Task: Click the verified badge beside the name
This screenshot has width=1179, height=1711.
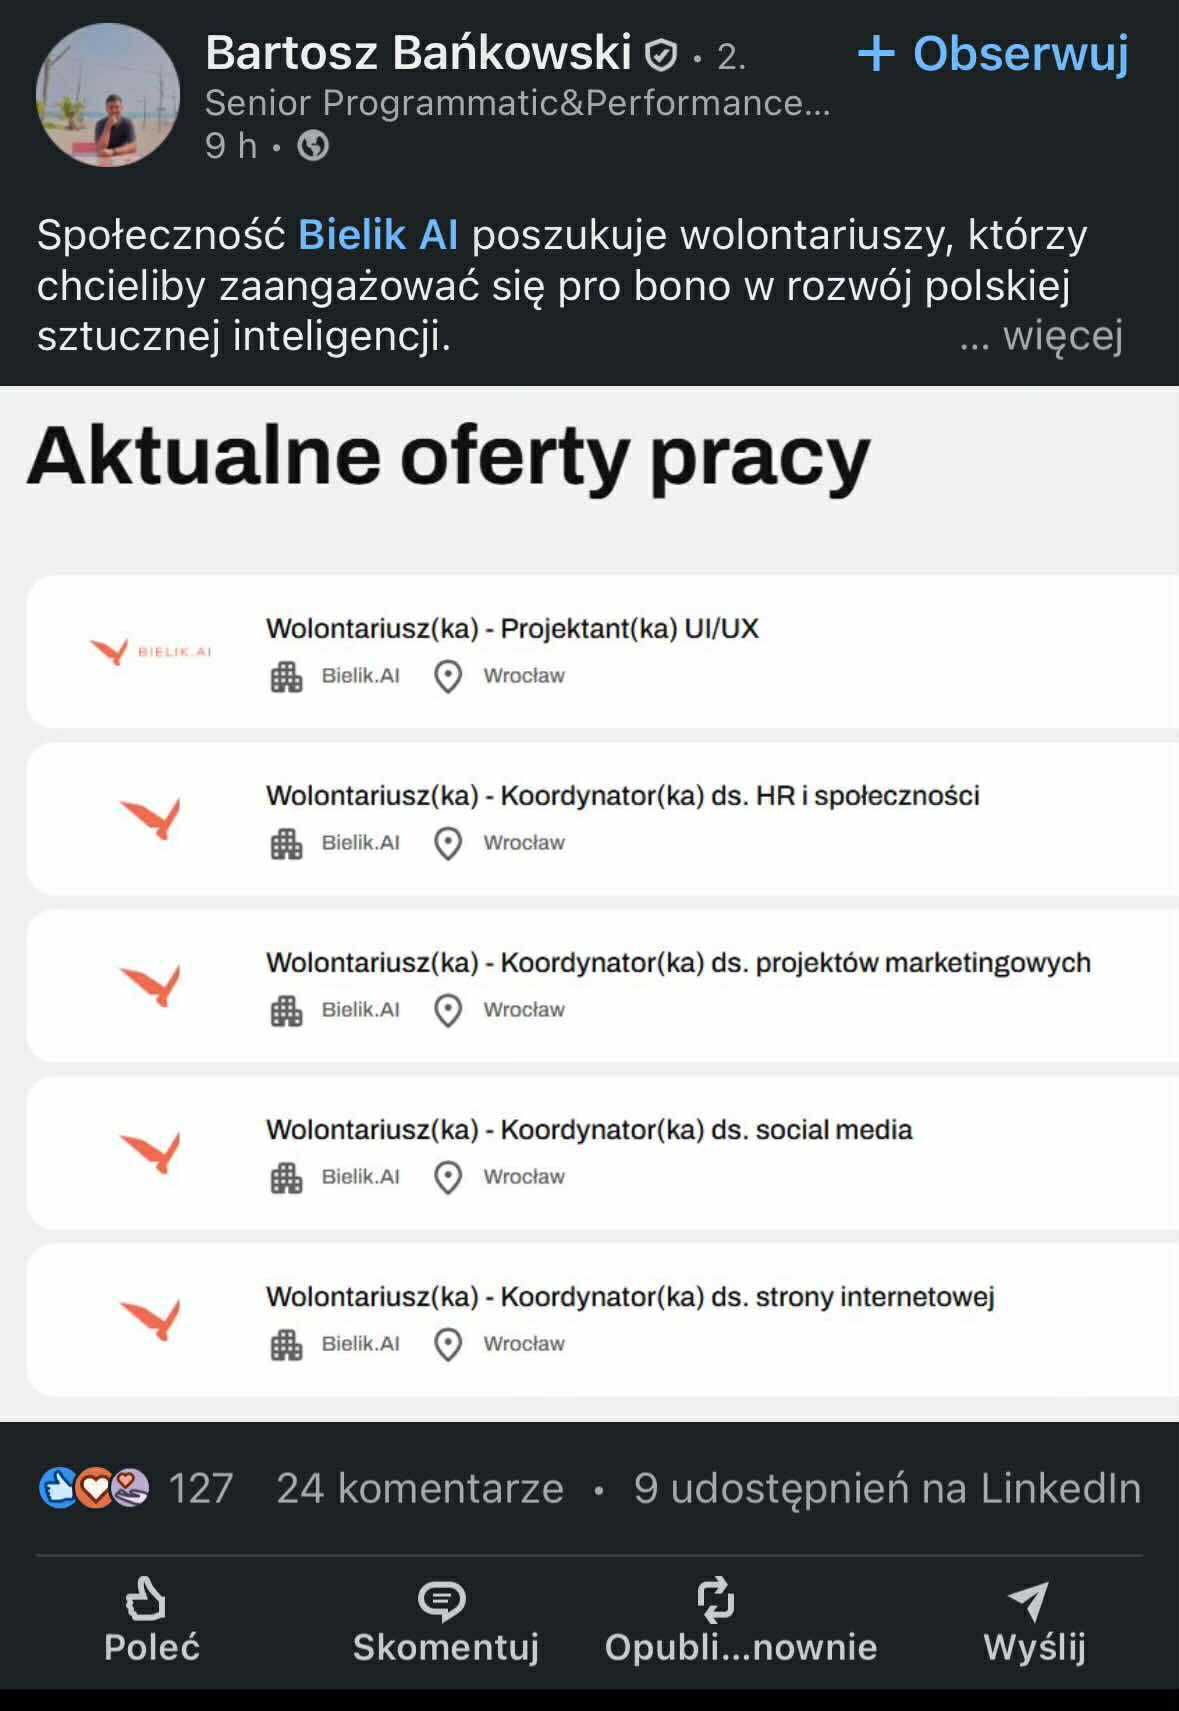Action: 661,55
